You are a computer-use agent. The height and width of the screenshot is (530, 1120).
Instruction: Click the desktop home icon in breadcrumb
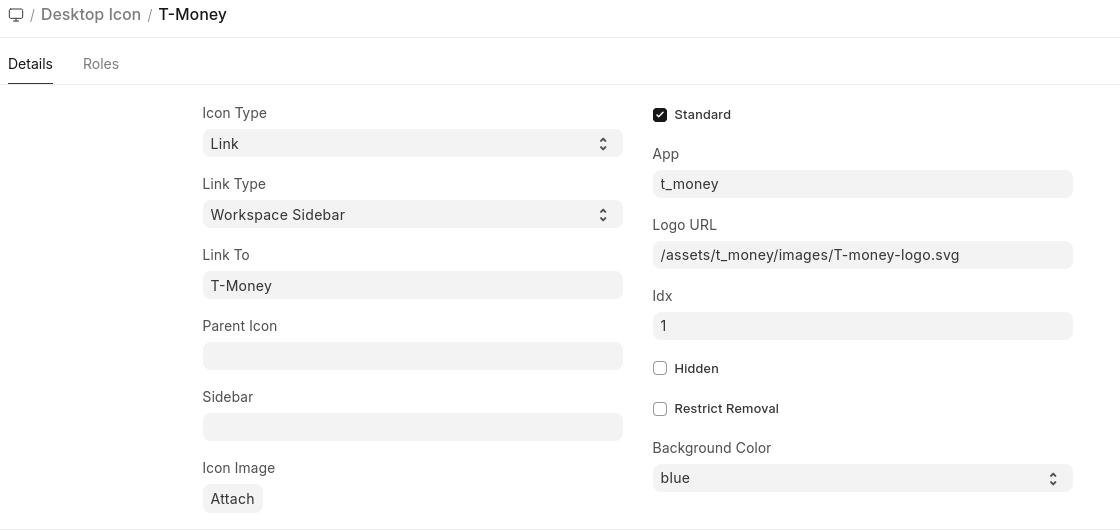(16, 15)
